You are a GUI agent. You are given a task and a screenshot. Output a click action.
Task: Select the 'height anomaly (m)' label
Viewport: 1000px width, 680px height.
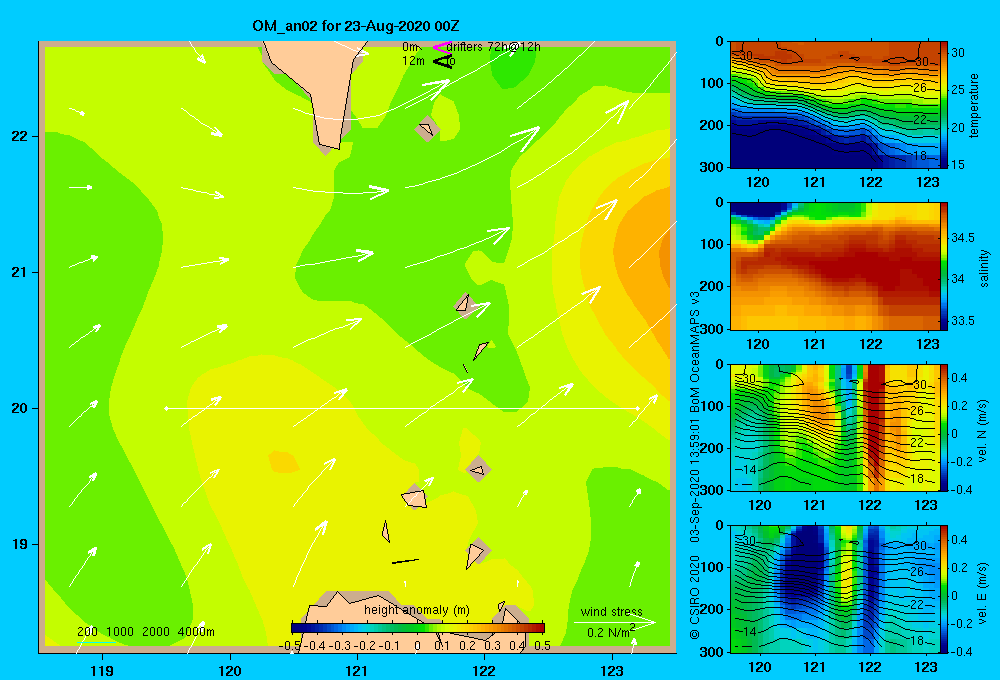pyautogui.click(x=417, y=610)
